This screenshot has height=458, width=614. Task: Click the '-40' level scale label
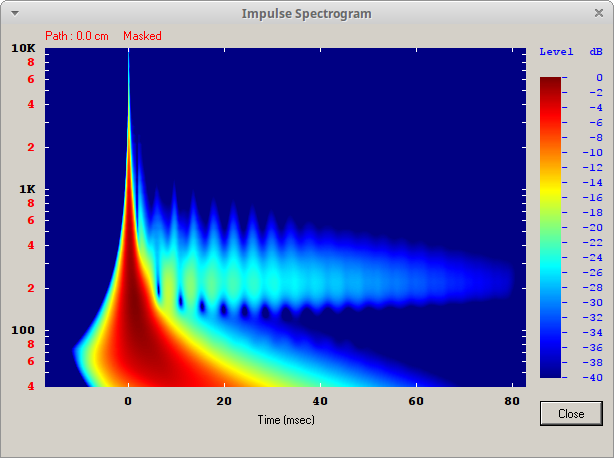pyautogui.click(x=592, y=377)
